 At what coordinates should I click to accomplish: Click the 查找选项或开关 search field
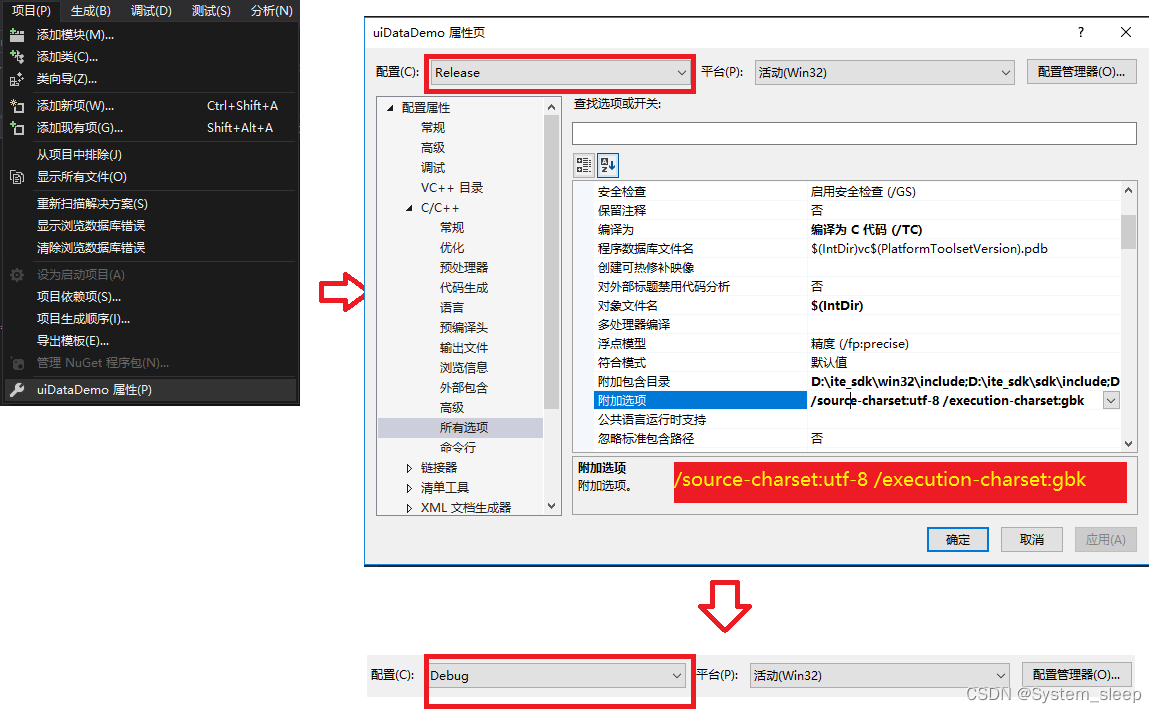coord(854,134)
